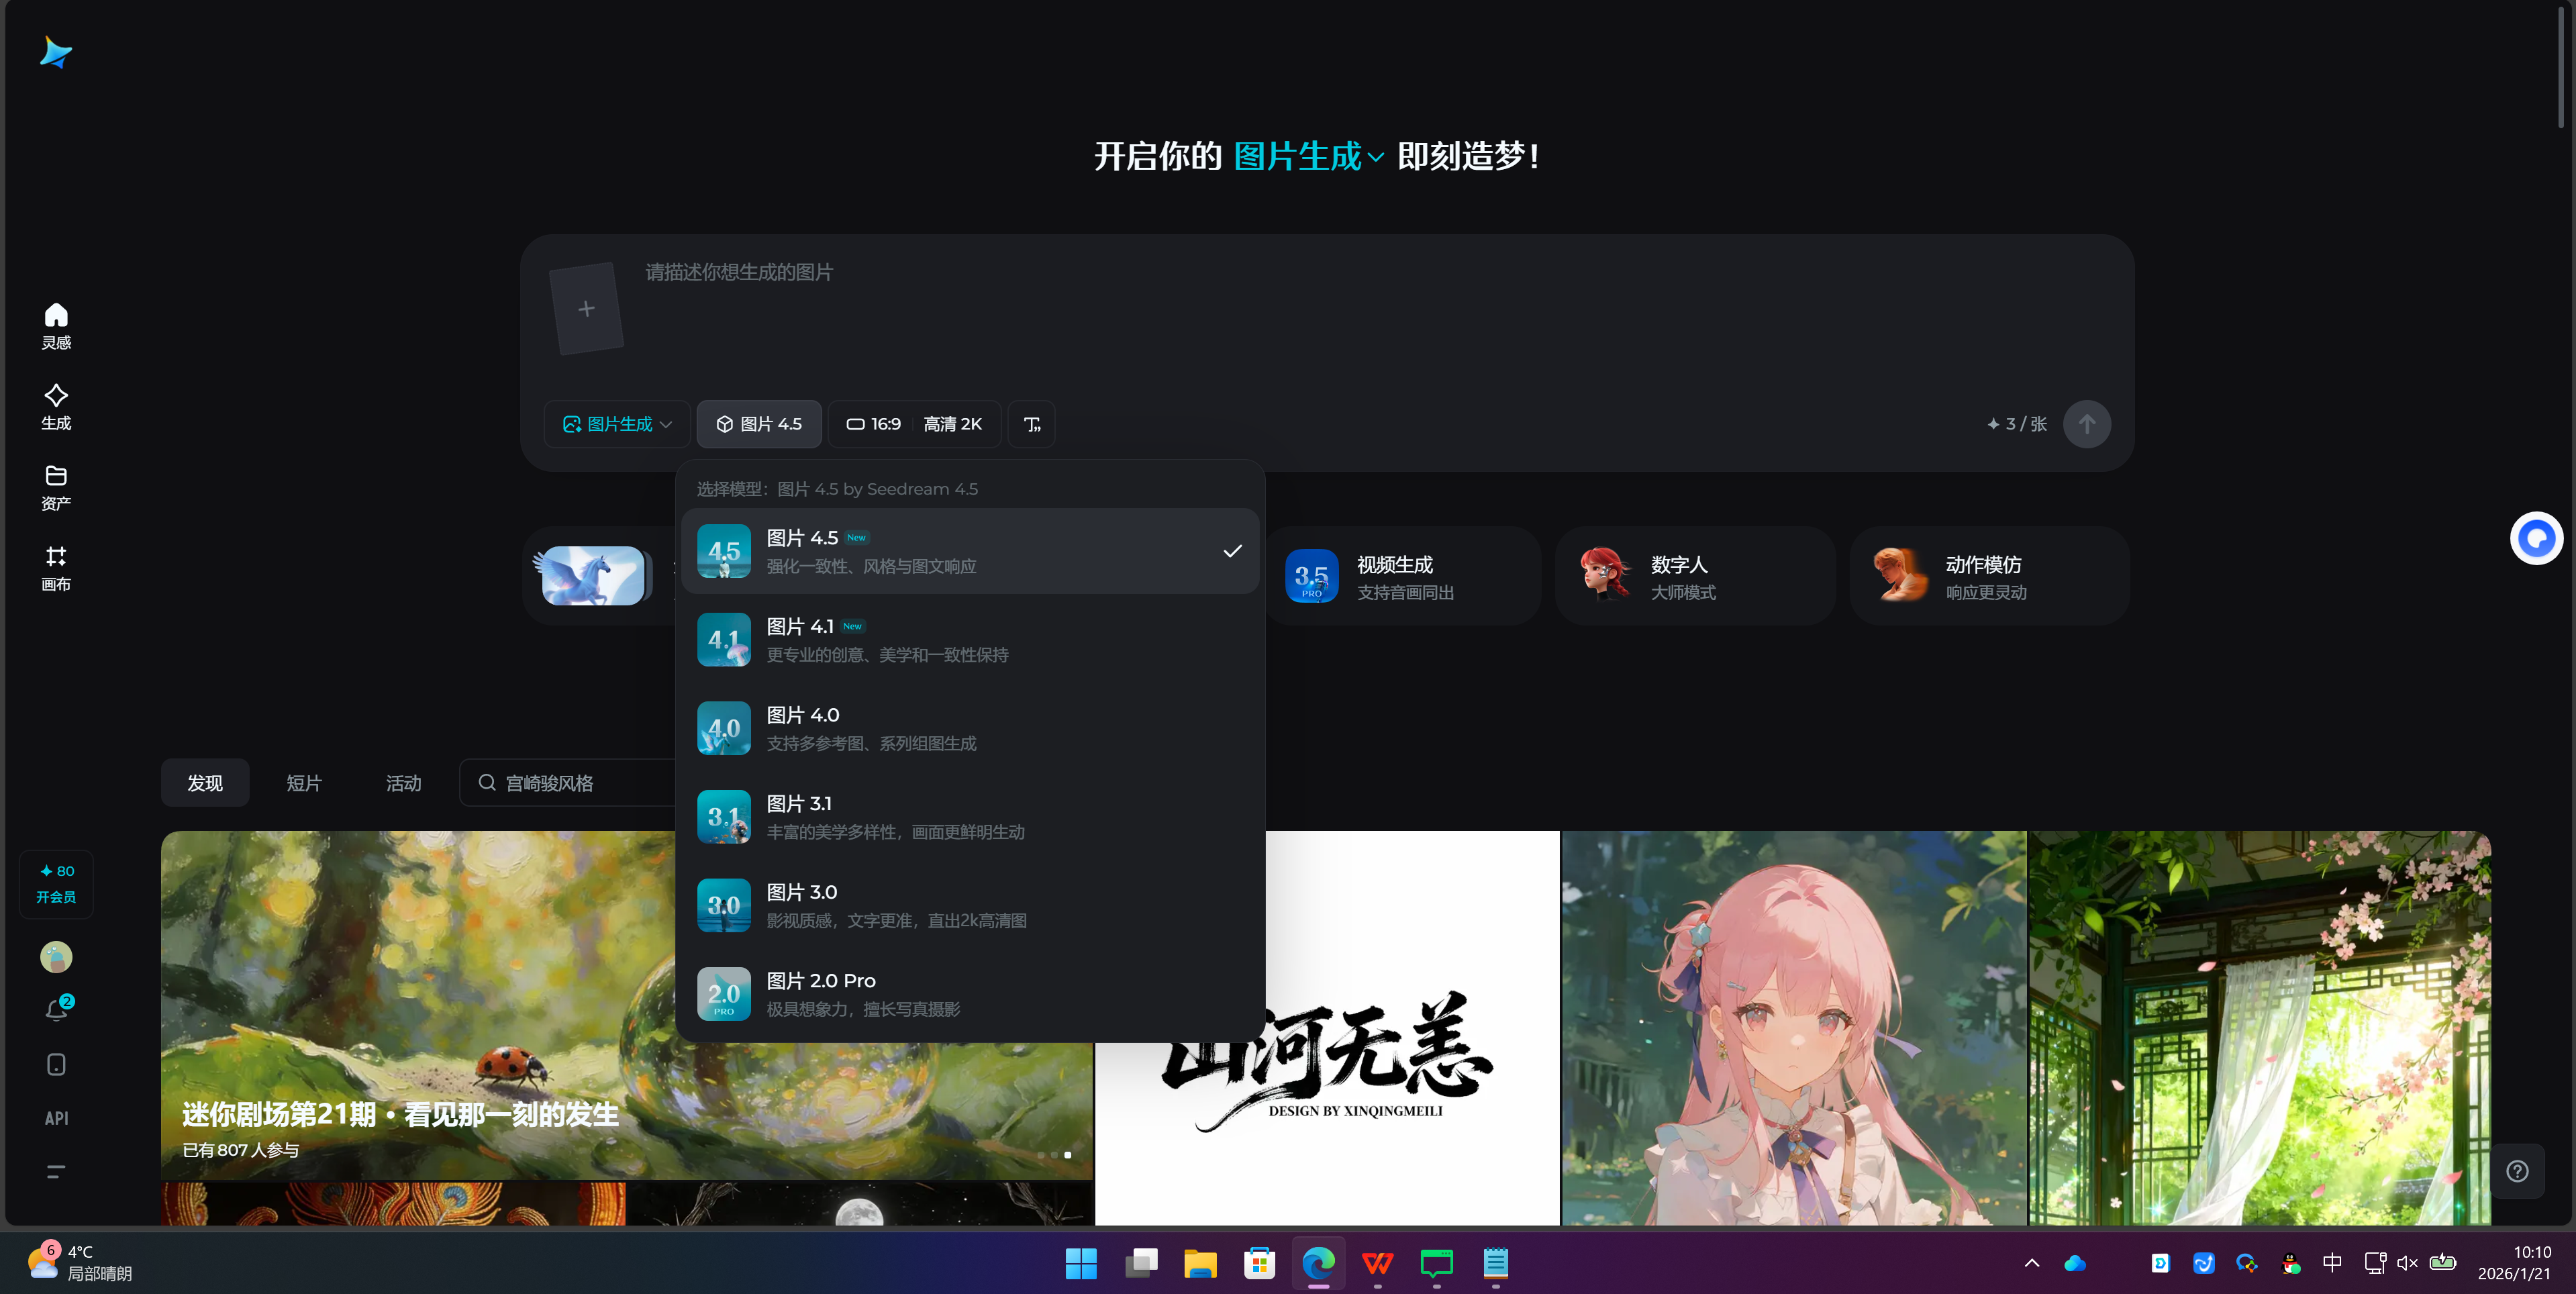Open the 资产 assets panel
The height and width of the screenshot is (1294, 2576).
point(55,487)
